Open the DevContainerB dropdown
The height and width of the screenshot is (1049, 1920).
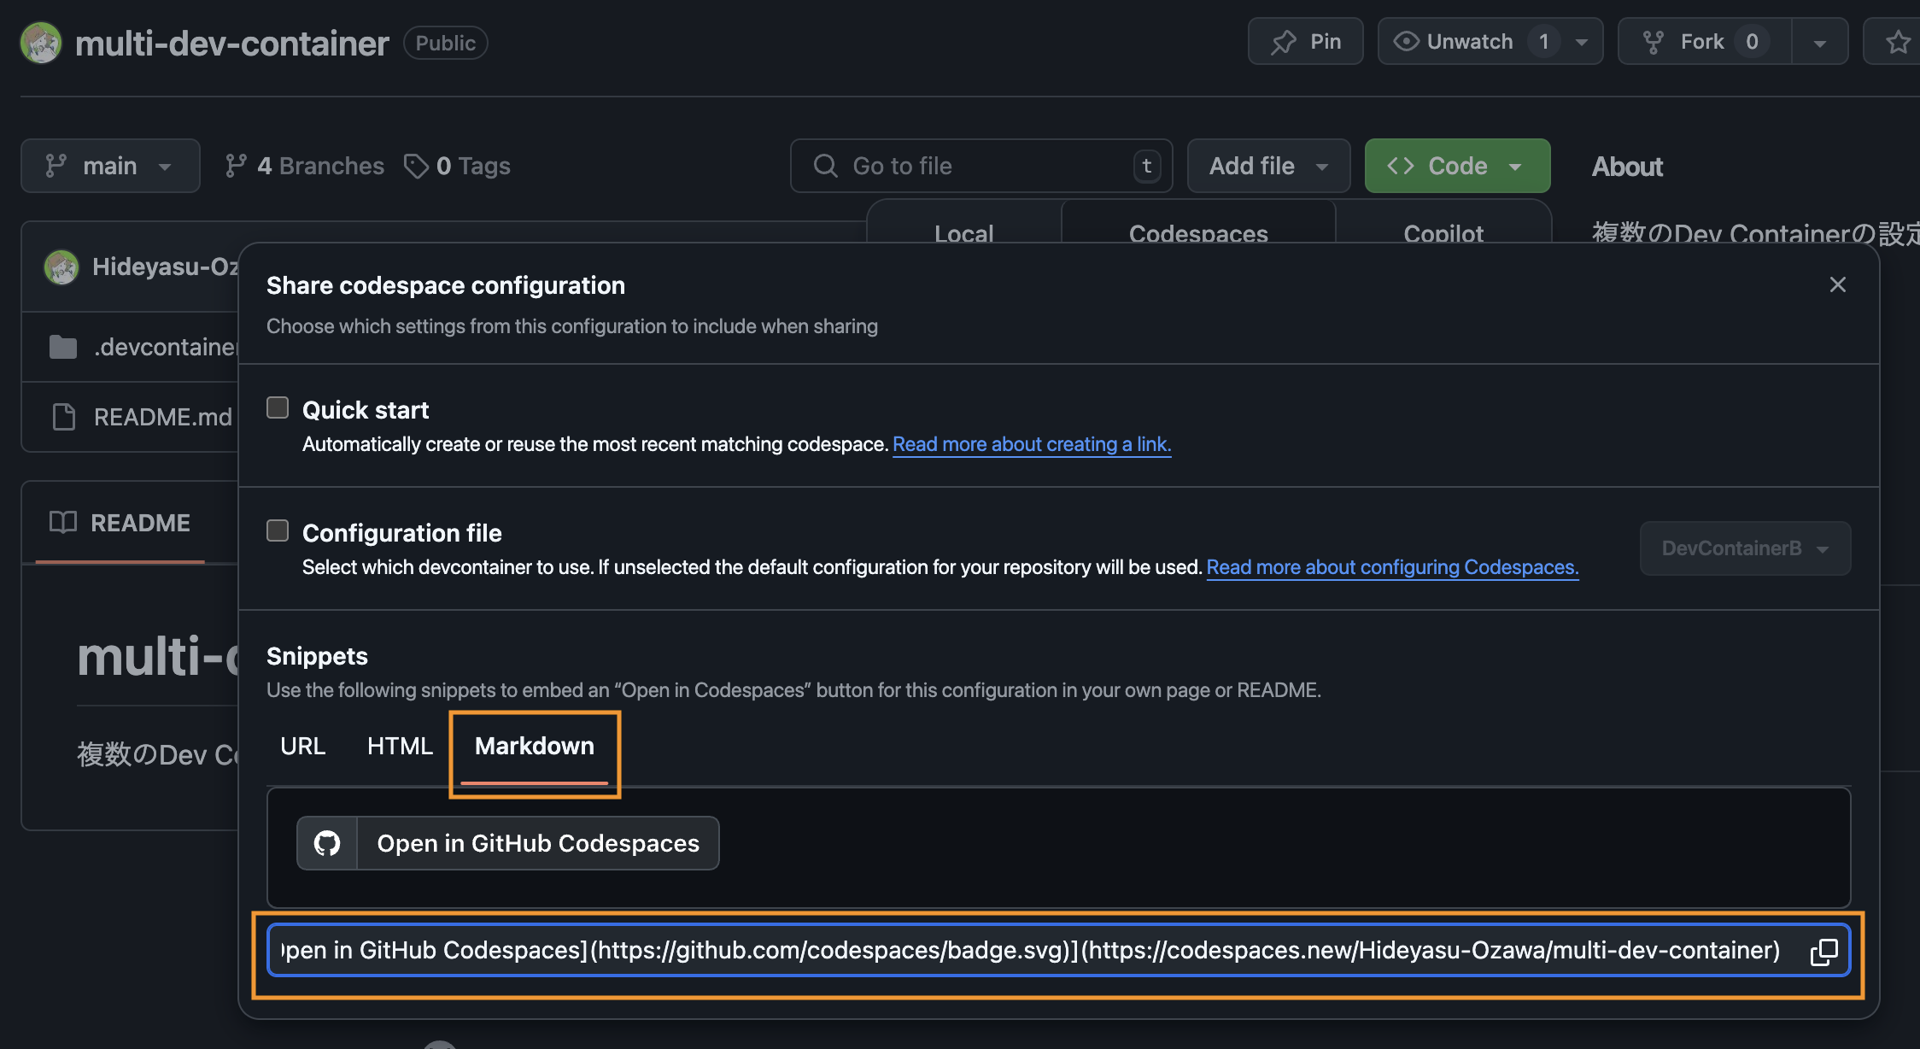pyautogui.click(x=1745, y=548)
